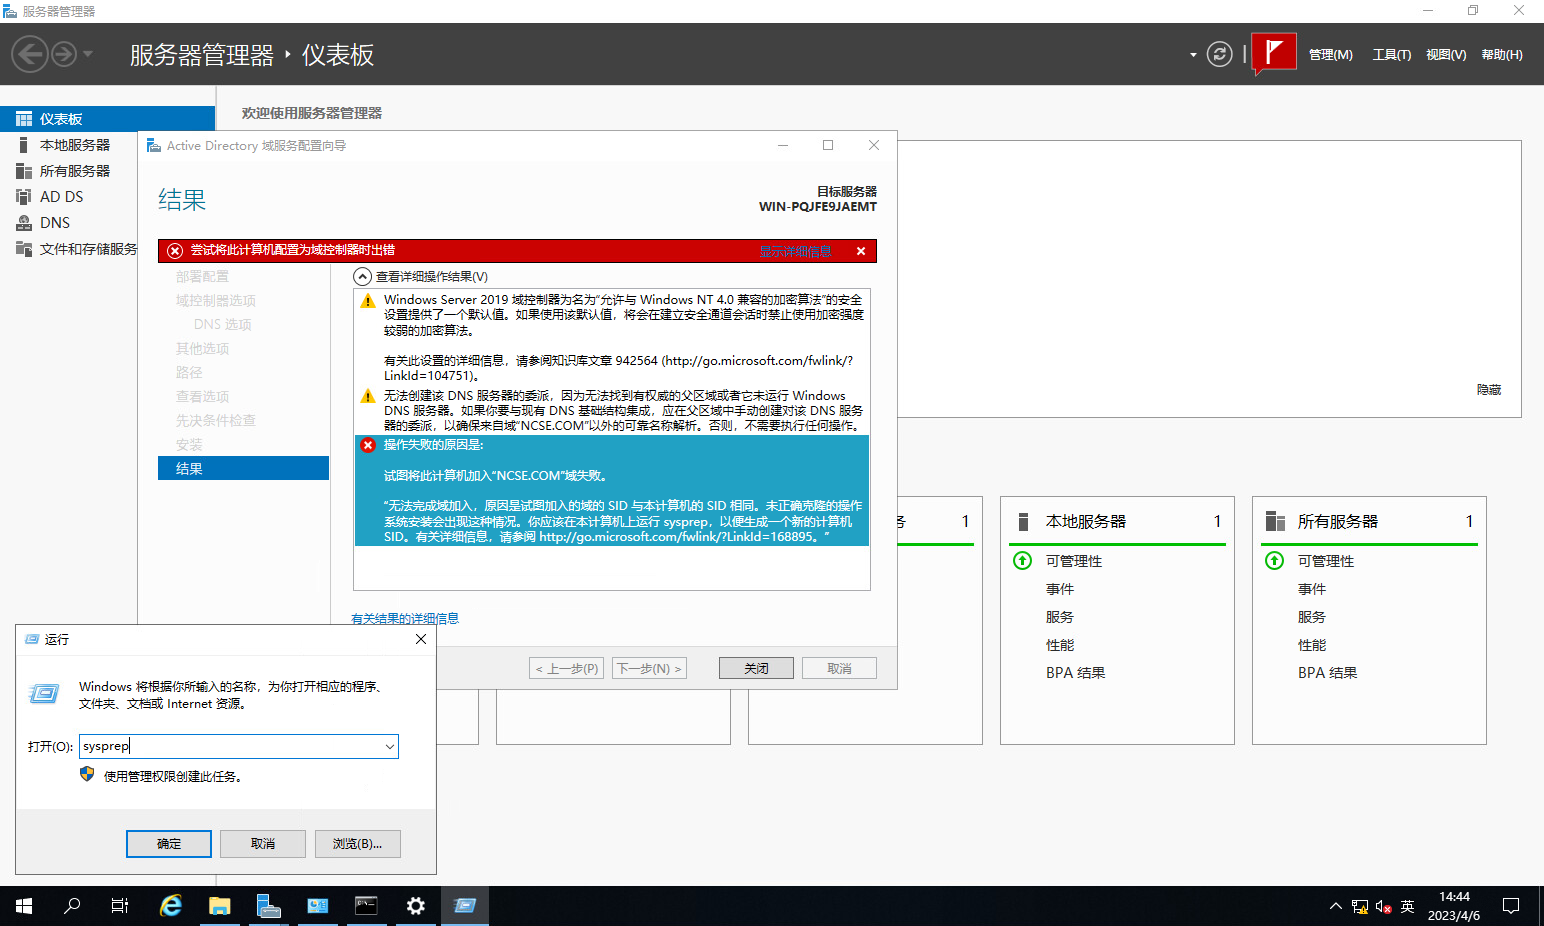
Task: Click the 显示详细信息 link in the error banner
Action: click(795, 251)
